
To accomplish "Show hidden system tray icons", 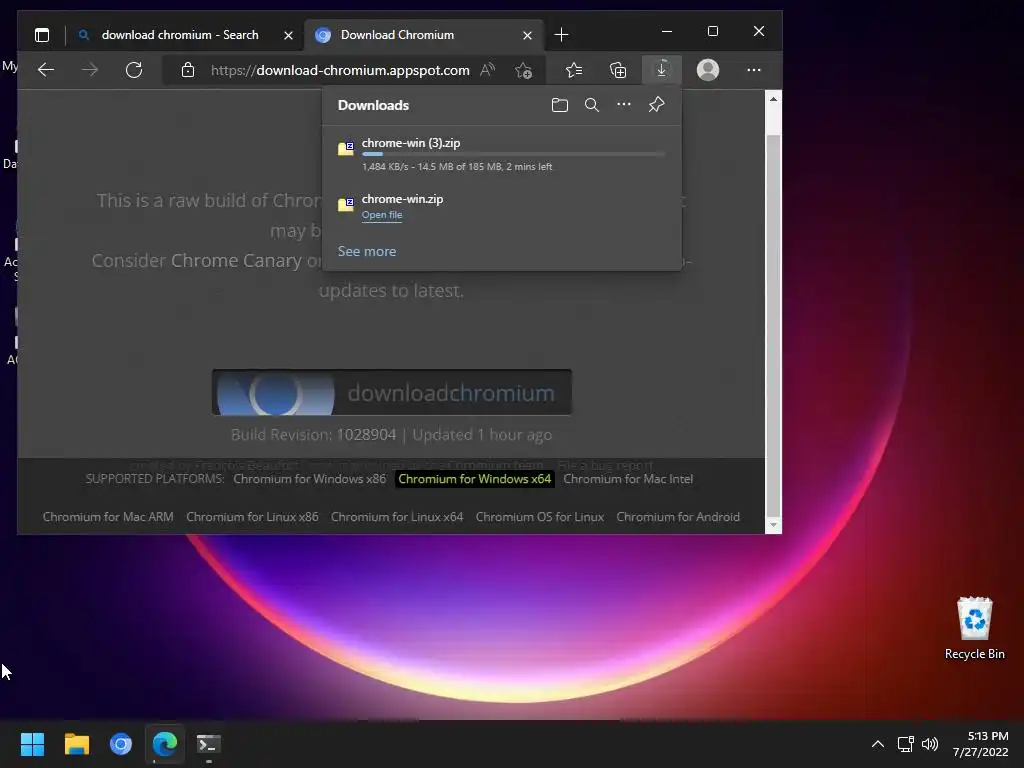I will click(x=878, y=744).
